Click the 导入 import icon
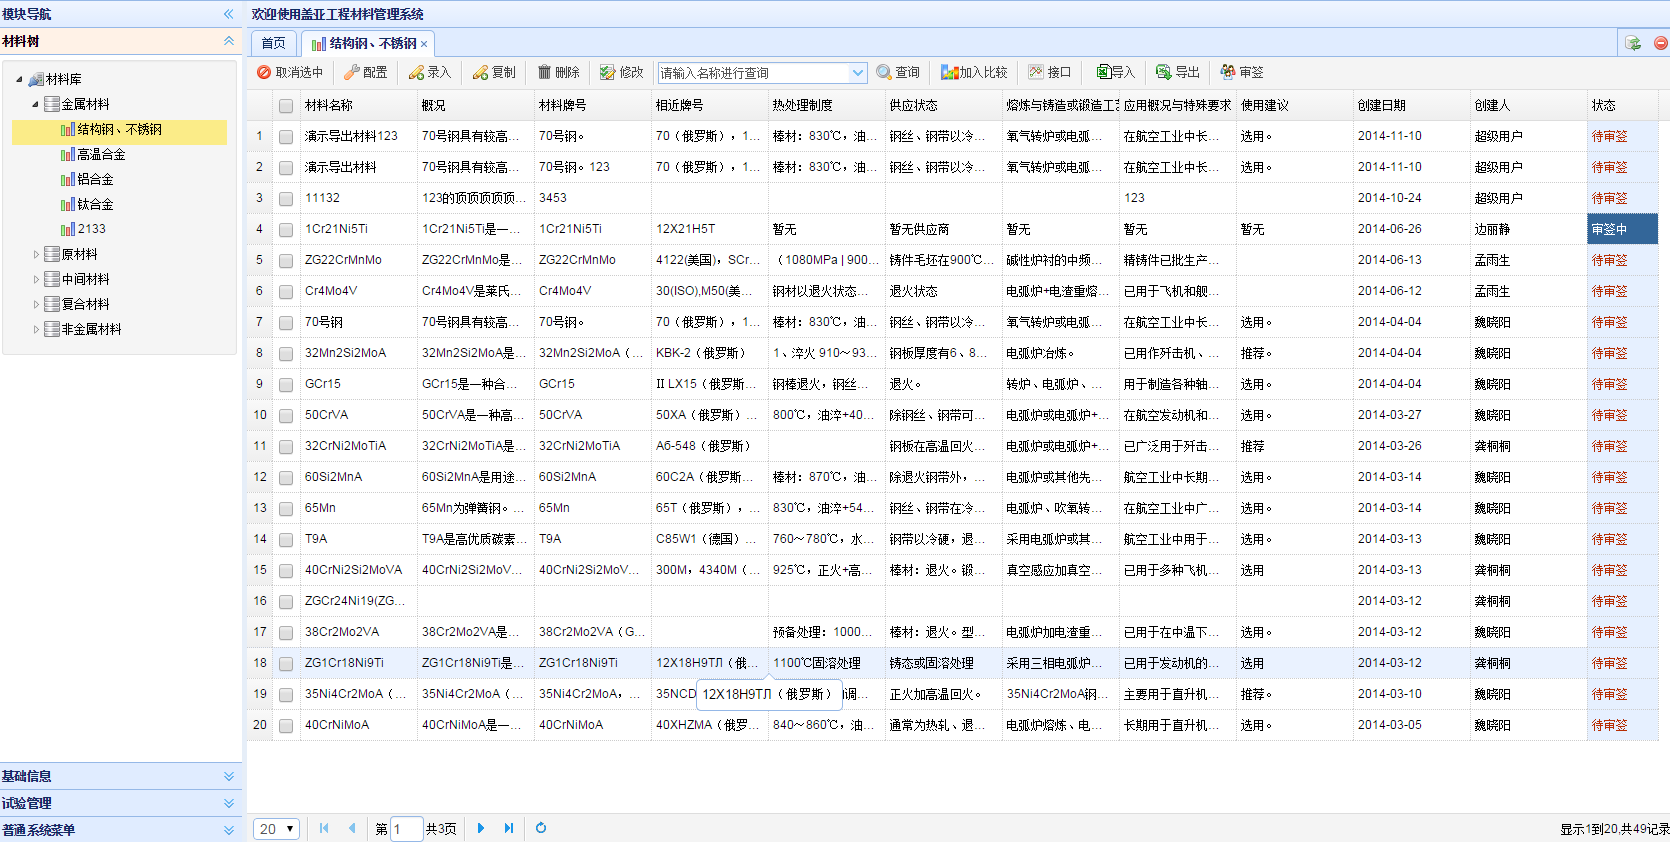 tap(1103, 72)
